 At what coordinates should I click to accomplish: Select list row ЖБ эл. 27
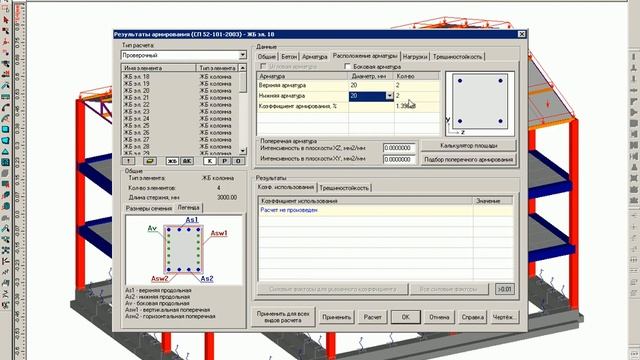pyautogui.click(x=180, y=140)
